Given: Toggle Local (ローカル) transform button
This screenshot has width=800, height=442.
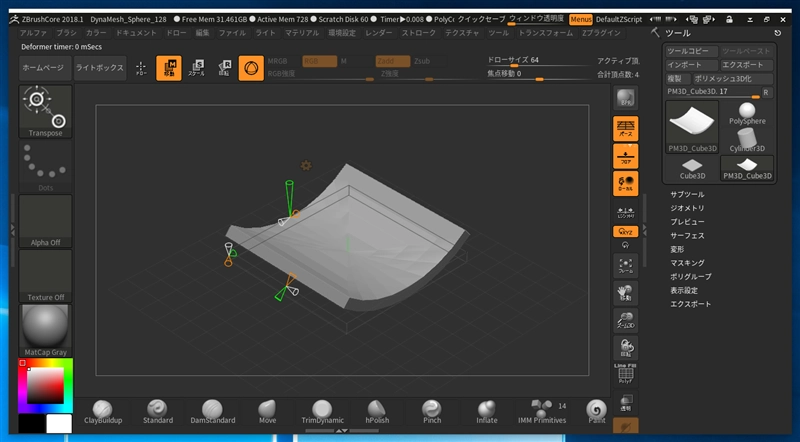Looking at the screenshot, I should (x=626, y=183).
